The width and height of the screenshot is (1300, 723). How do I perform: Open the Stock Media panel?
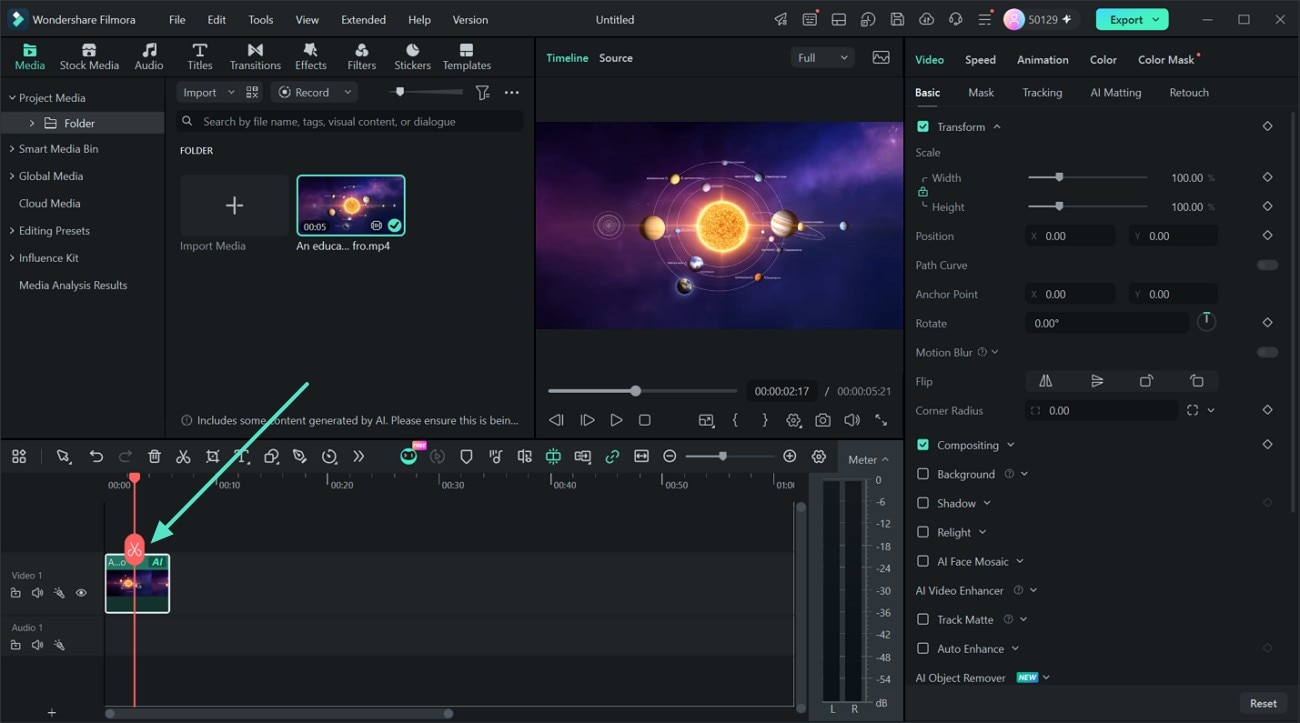pyautogui.click(x=89, y=57)
